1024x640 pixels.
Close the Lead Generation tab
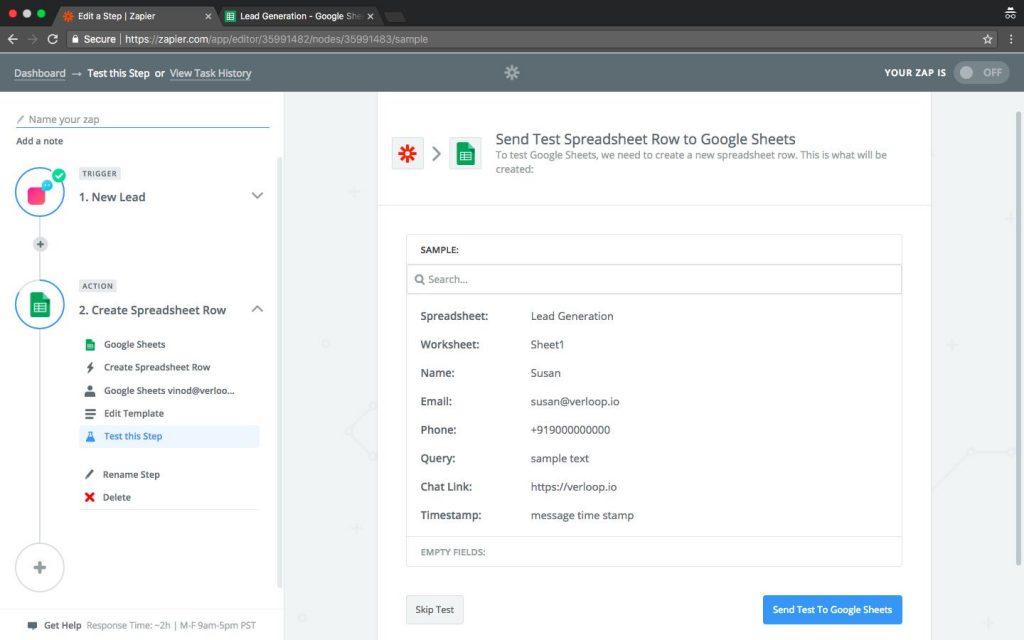click(370, 16)
